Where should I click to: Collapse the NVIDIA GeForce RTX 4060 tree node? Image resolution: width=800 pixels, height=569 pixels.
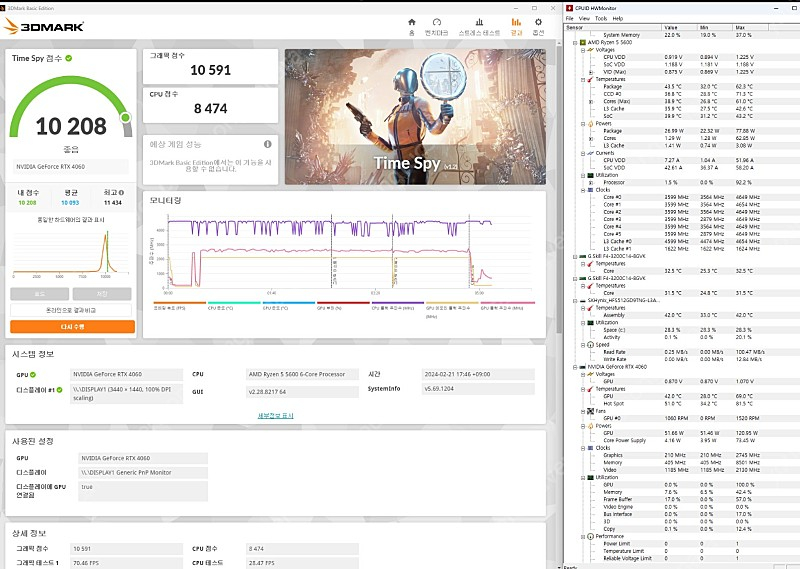[x=575, y=367]
